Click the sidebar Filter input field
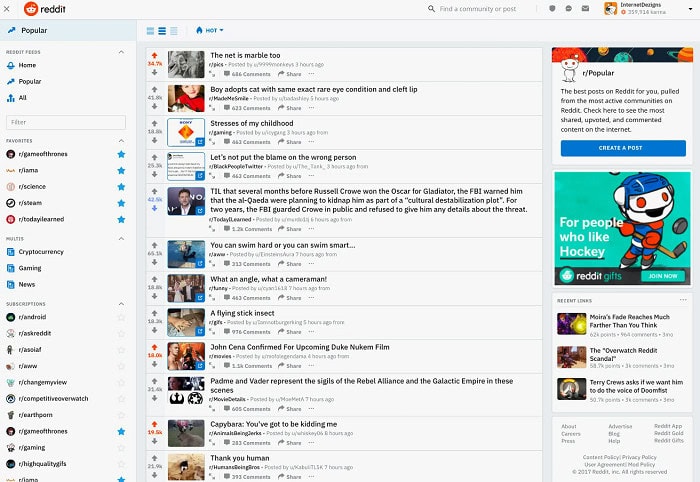 click(x=66, y=122)
